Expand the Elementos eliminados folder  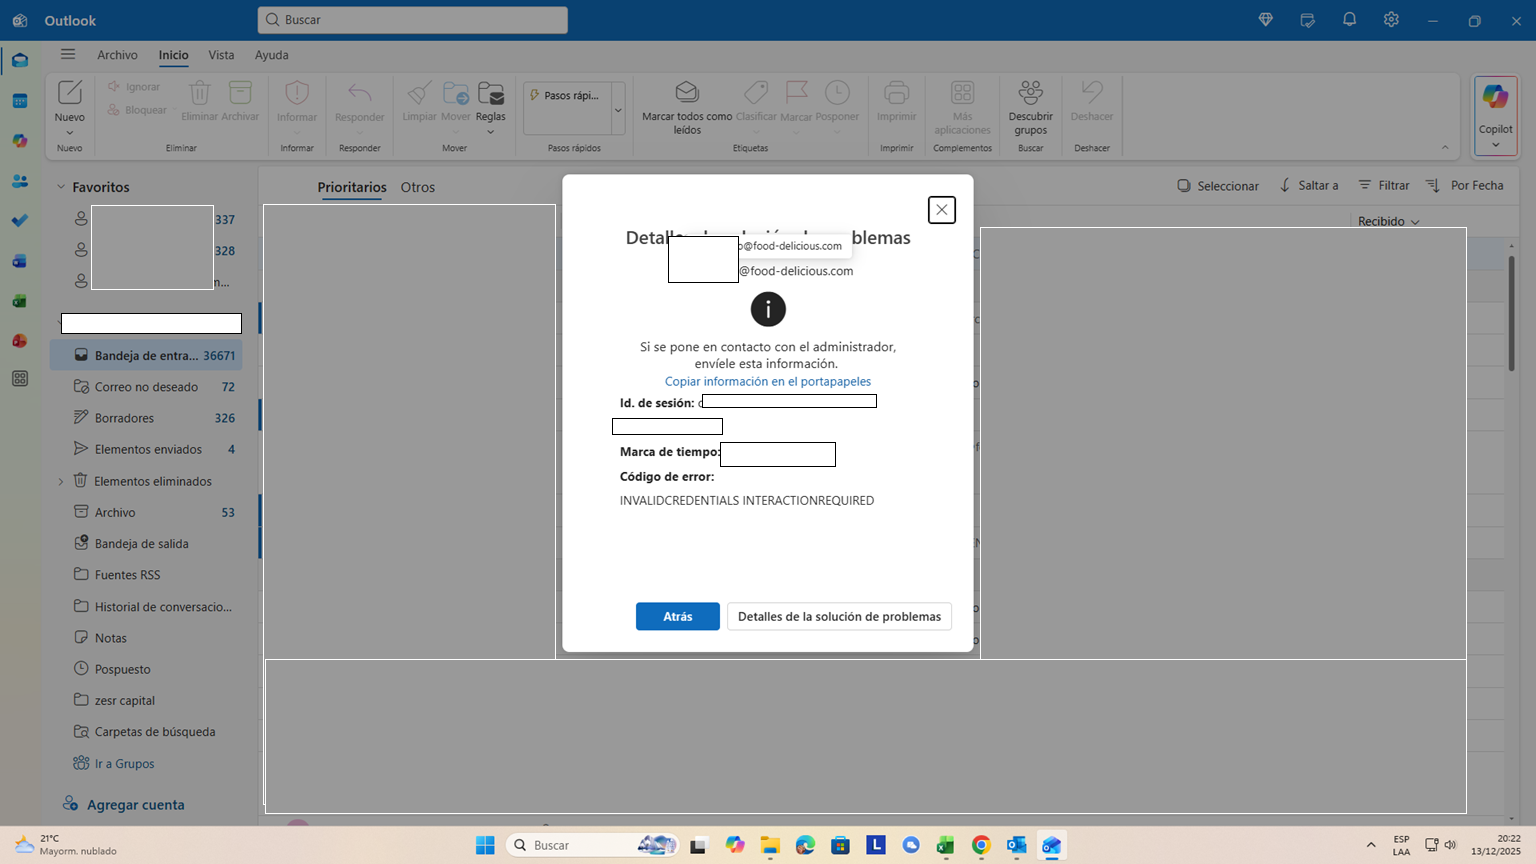click(61, 481)
